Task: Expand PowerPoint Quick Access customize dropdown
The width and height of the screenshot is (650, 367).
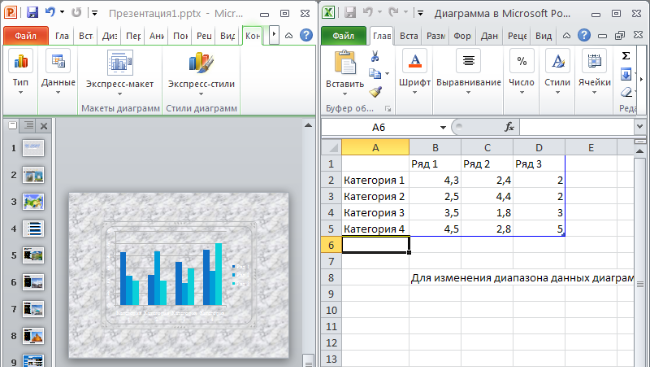Action: point(95,13)
